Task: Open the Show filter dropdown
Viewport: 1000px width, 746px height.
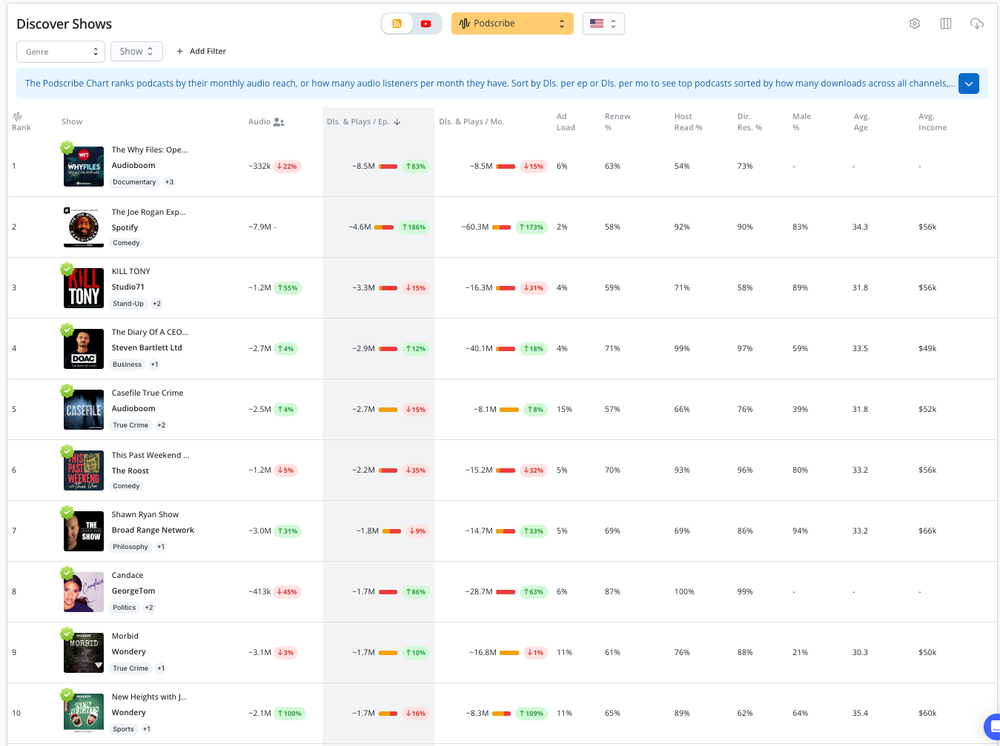Action: point(136,52)
